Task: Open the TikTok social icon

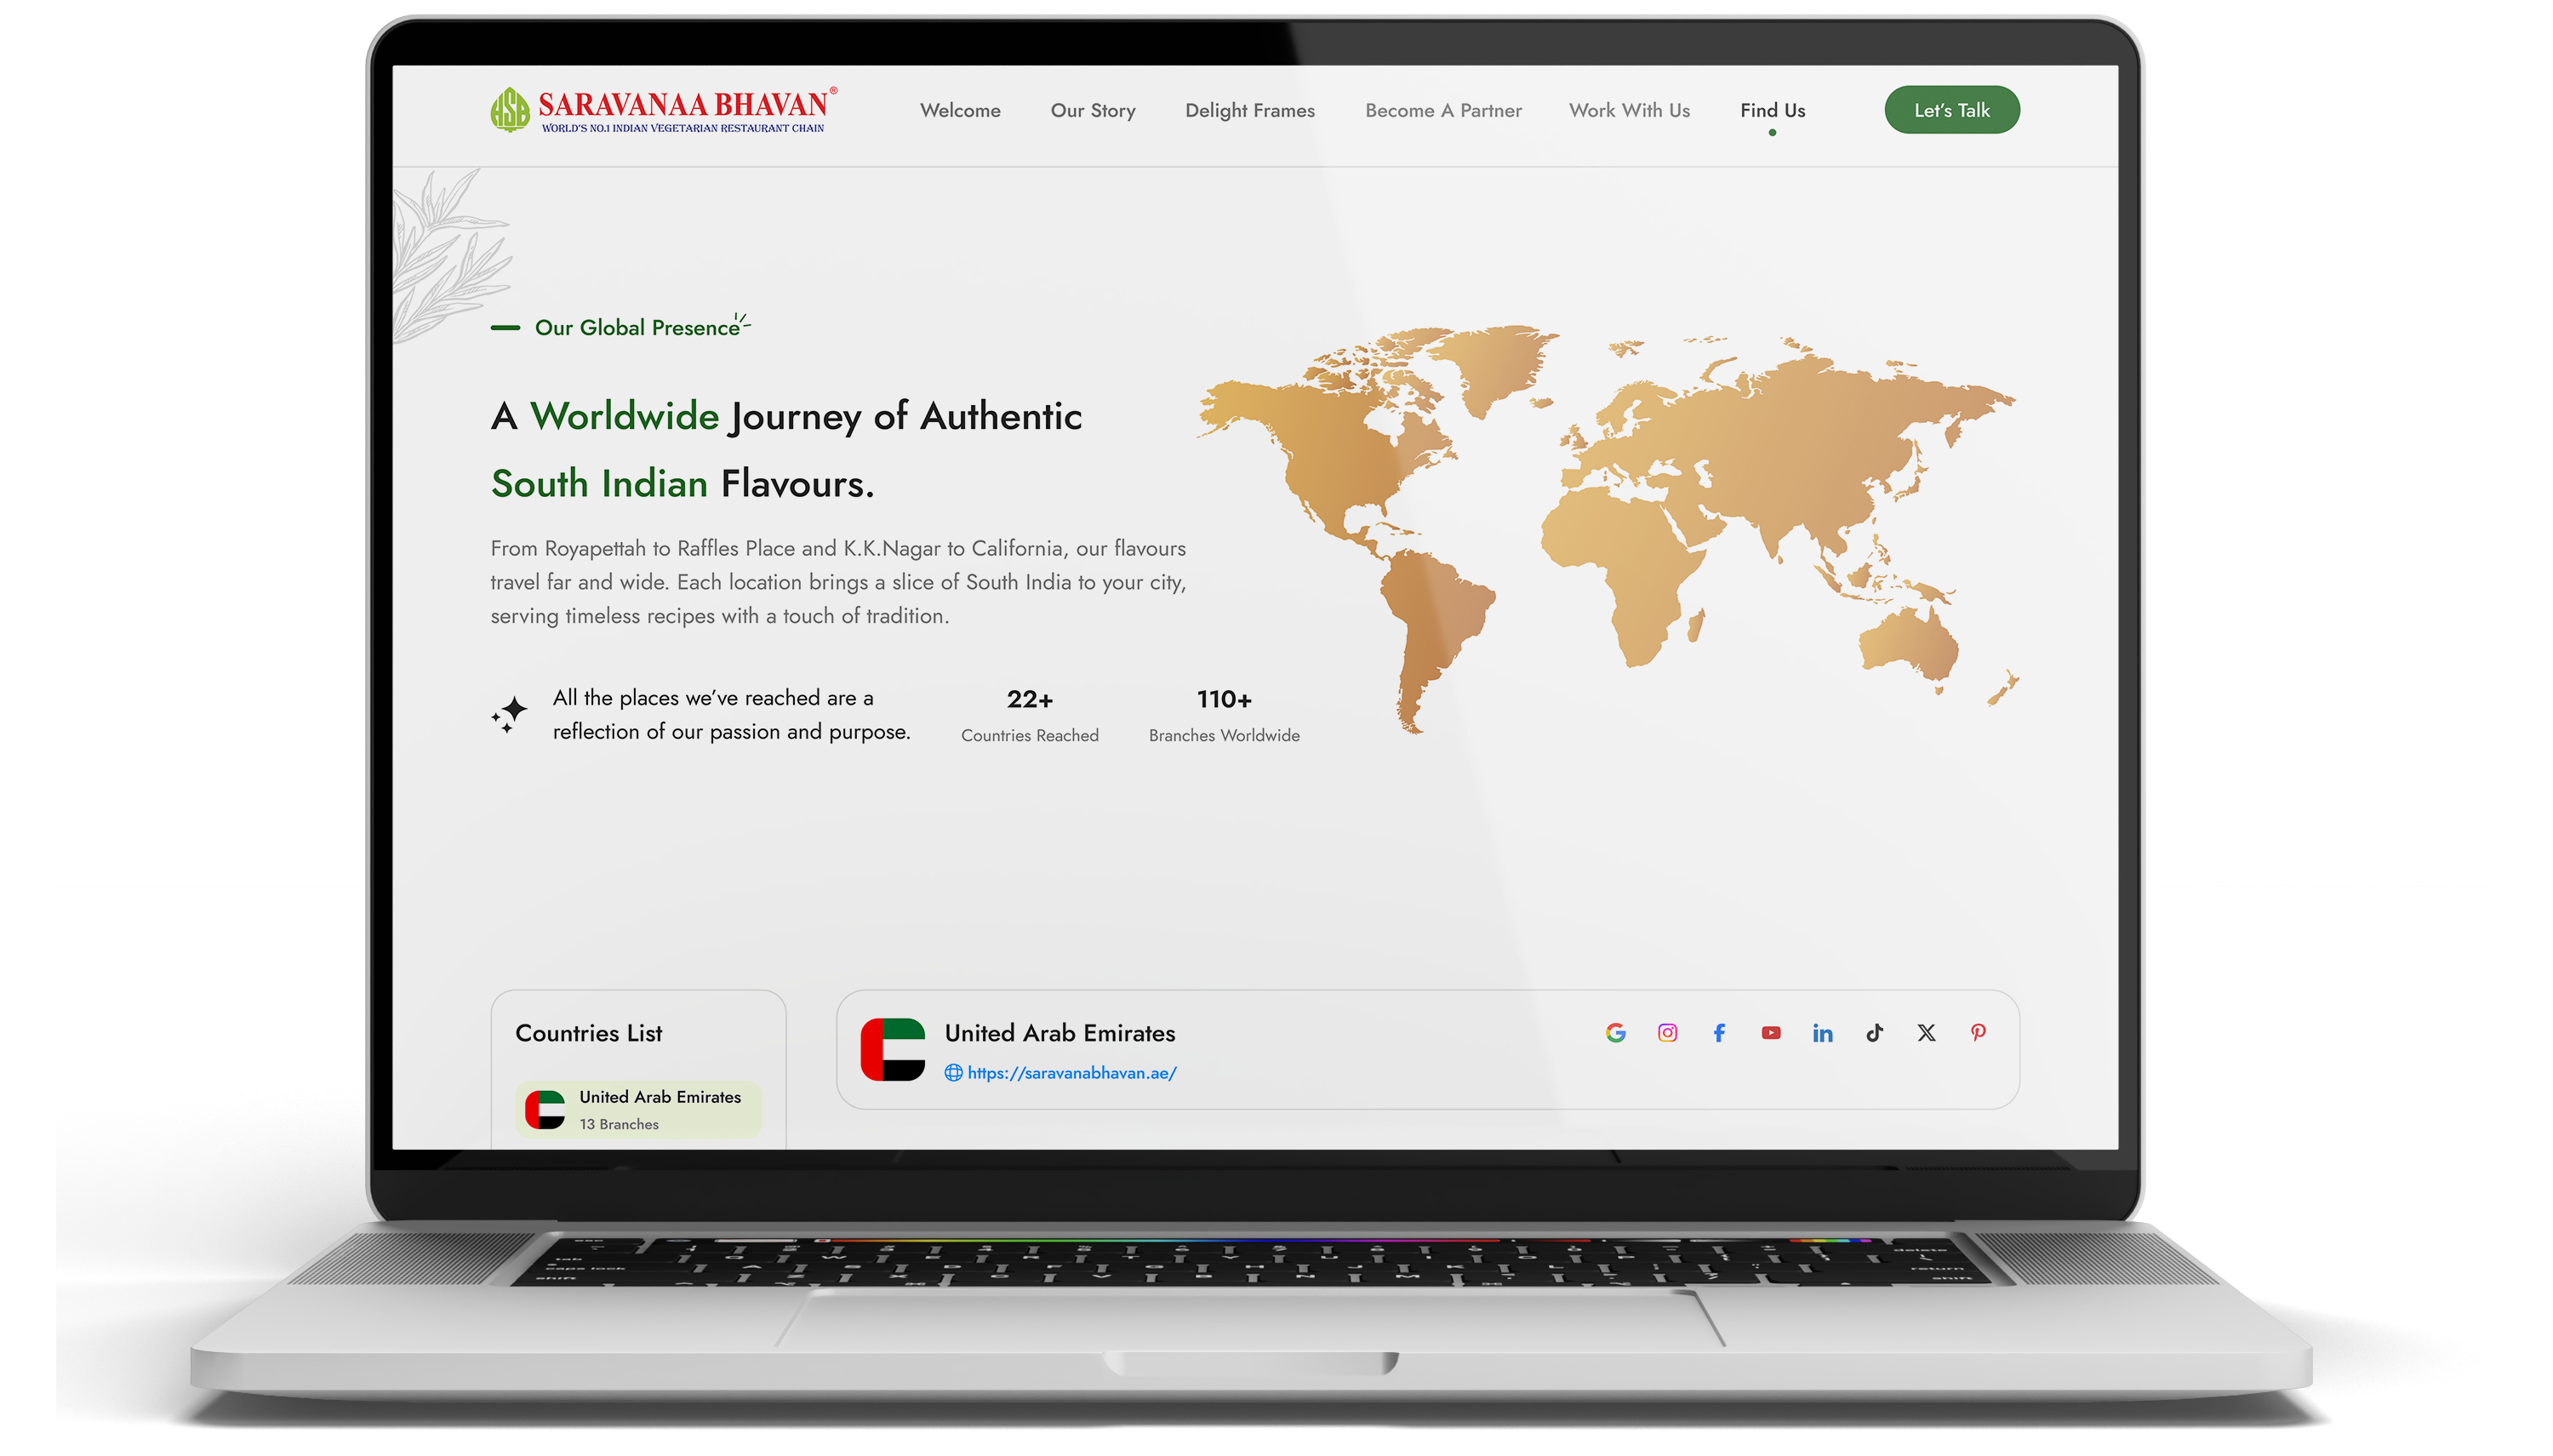Action: pos(1874,1032)
